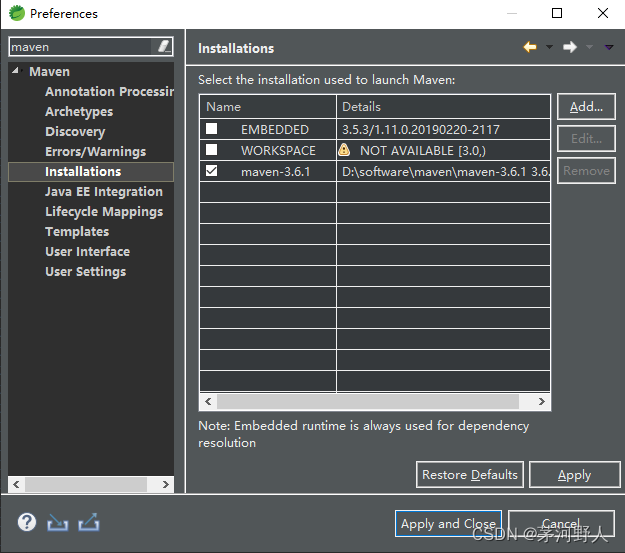Select the maven-3.6.1 row name
The image size is (625, 553).
(275, 172)
